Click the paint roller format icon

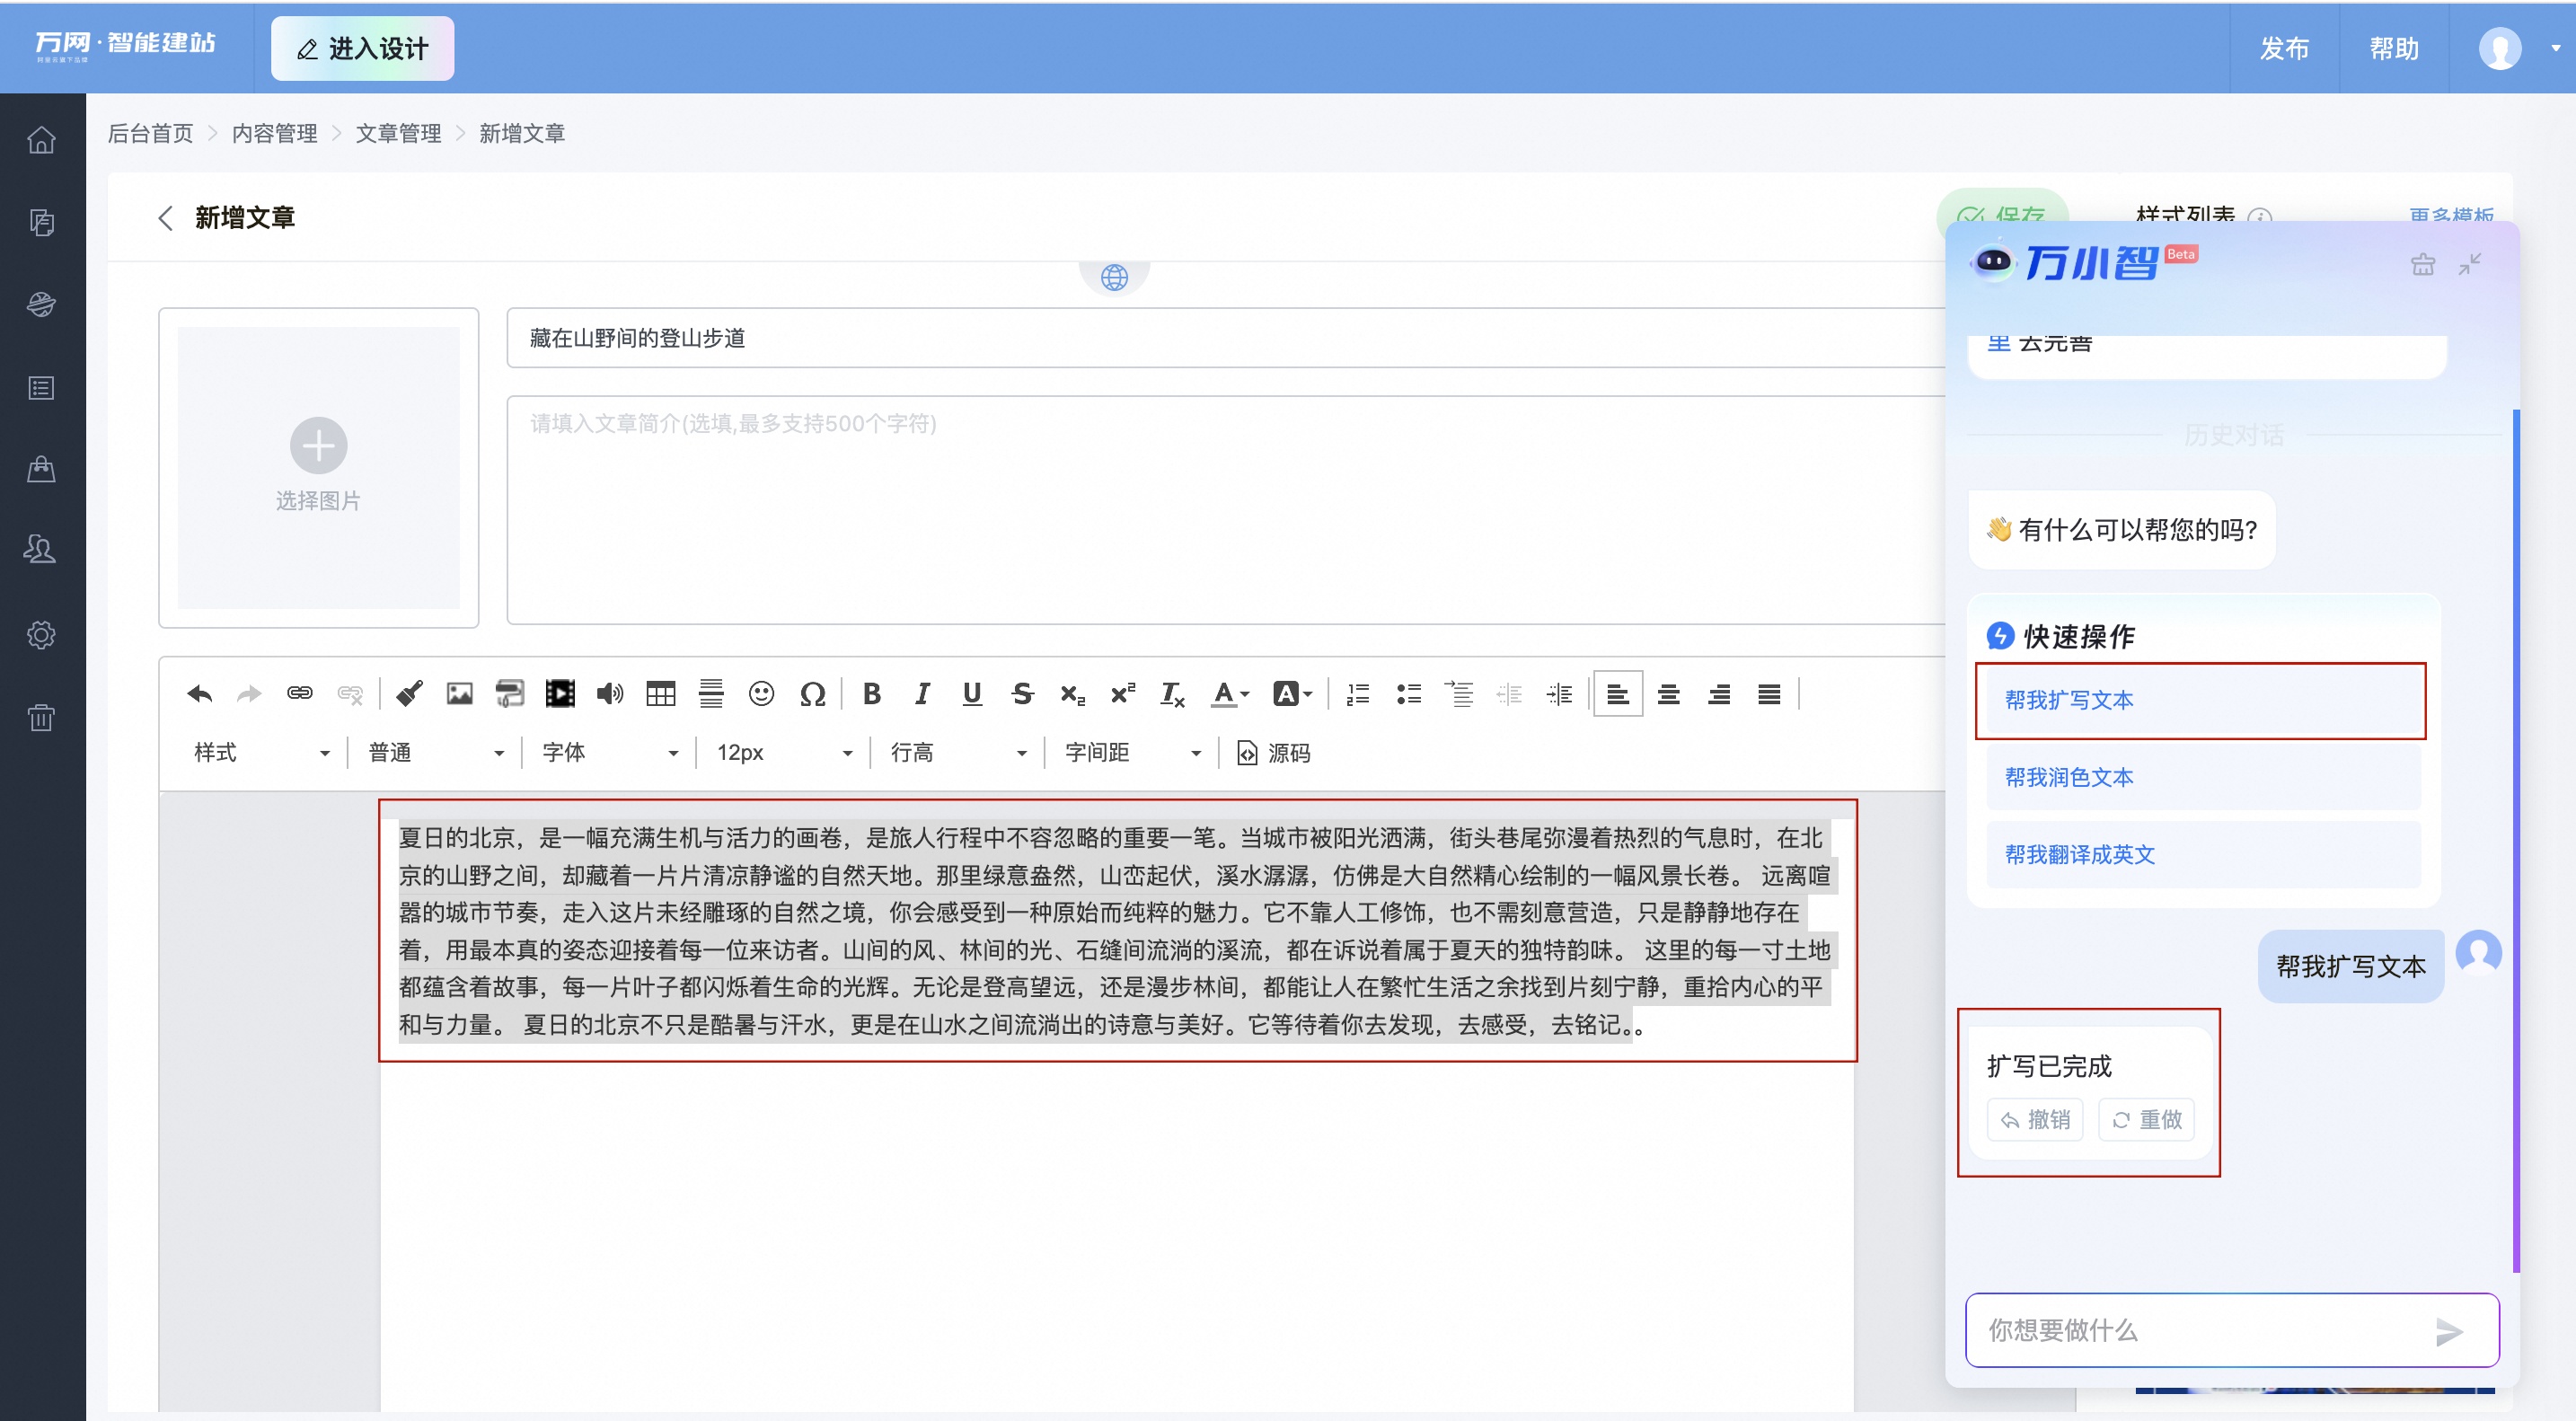(510, 694)
